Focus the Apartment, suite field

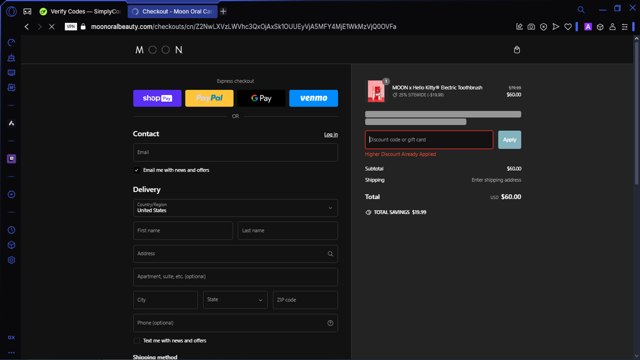(x=235, y=277)
